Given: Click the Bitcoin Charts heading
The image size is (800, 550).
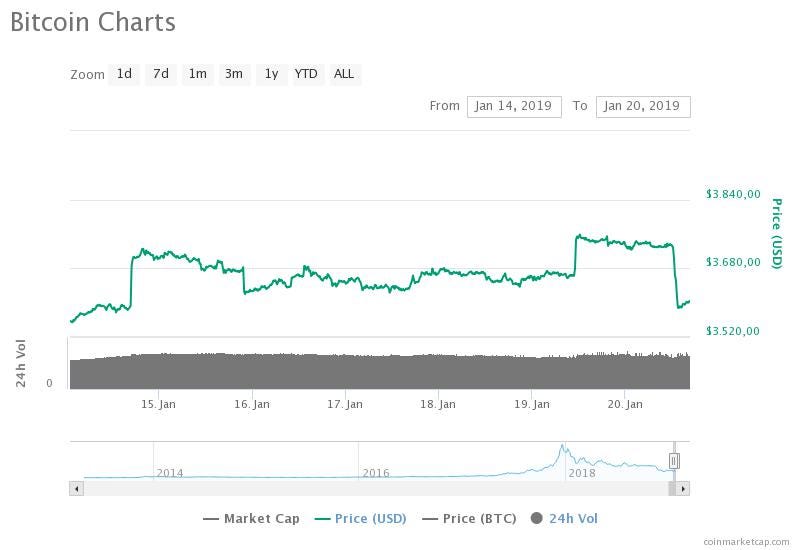Looking at the screenshot, I should click(x=93, y=22).
